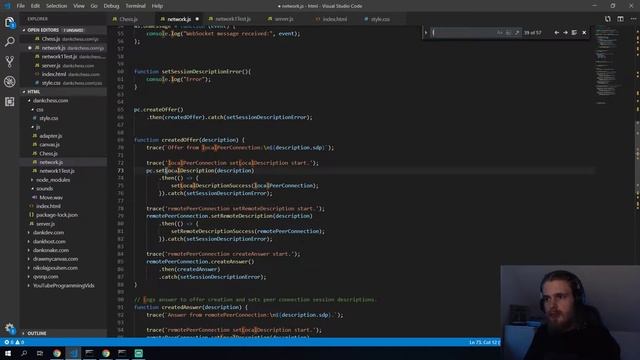Open the Windows Start menu
Image resolution: width=640 pixels, height=360 pixels.
8,353
